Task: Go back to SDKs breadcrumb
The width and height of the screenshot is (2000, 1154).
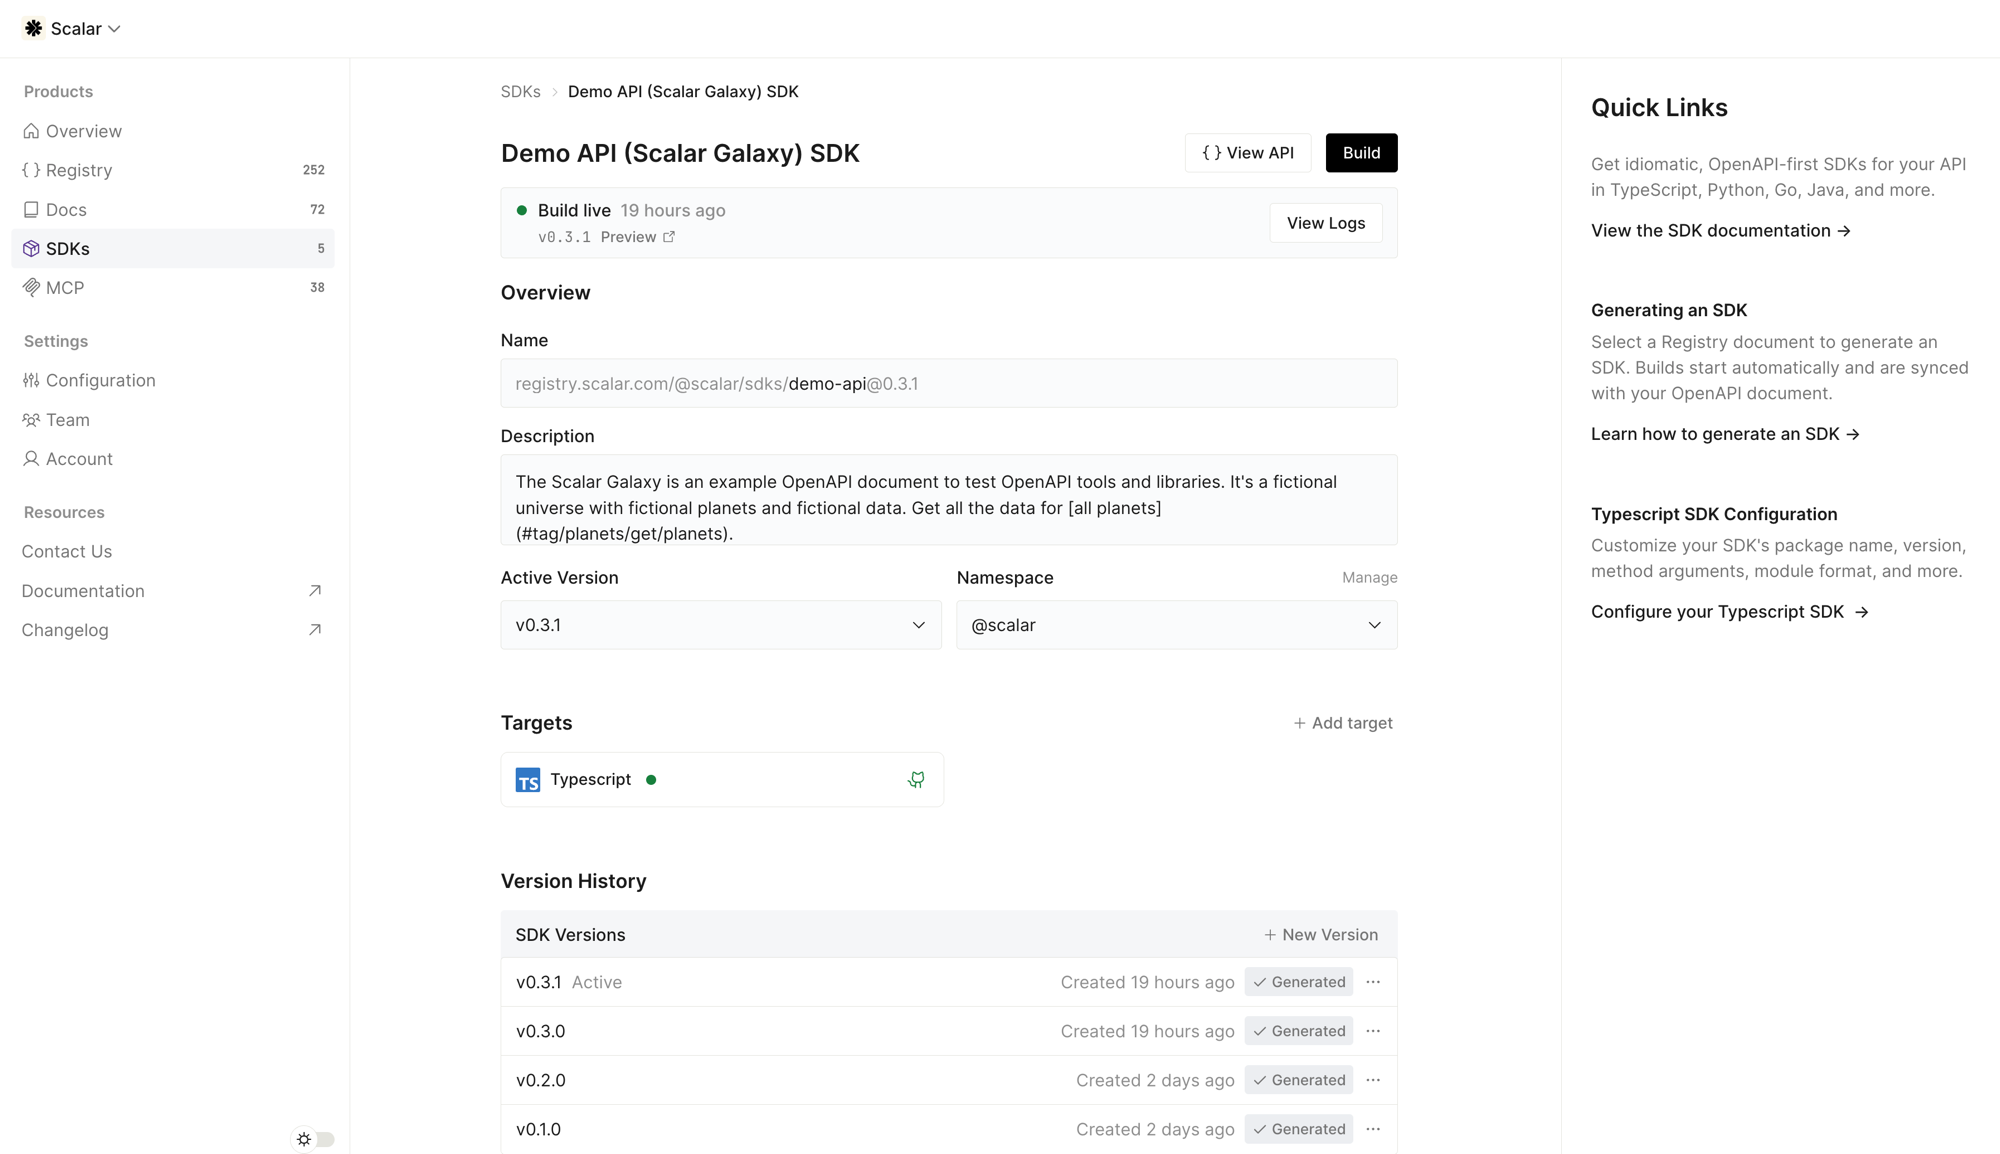Action: (520, 92)
